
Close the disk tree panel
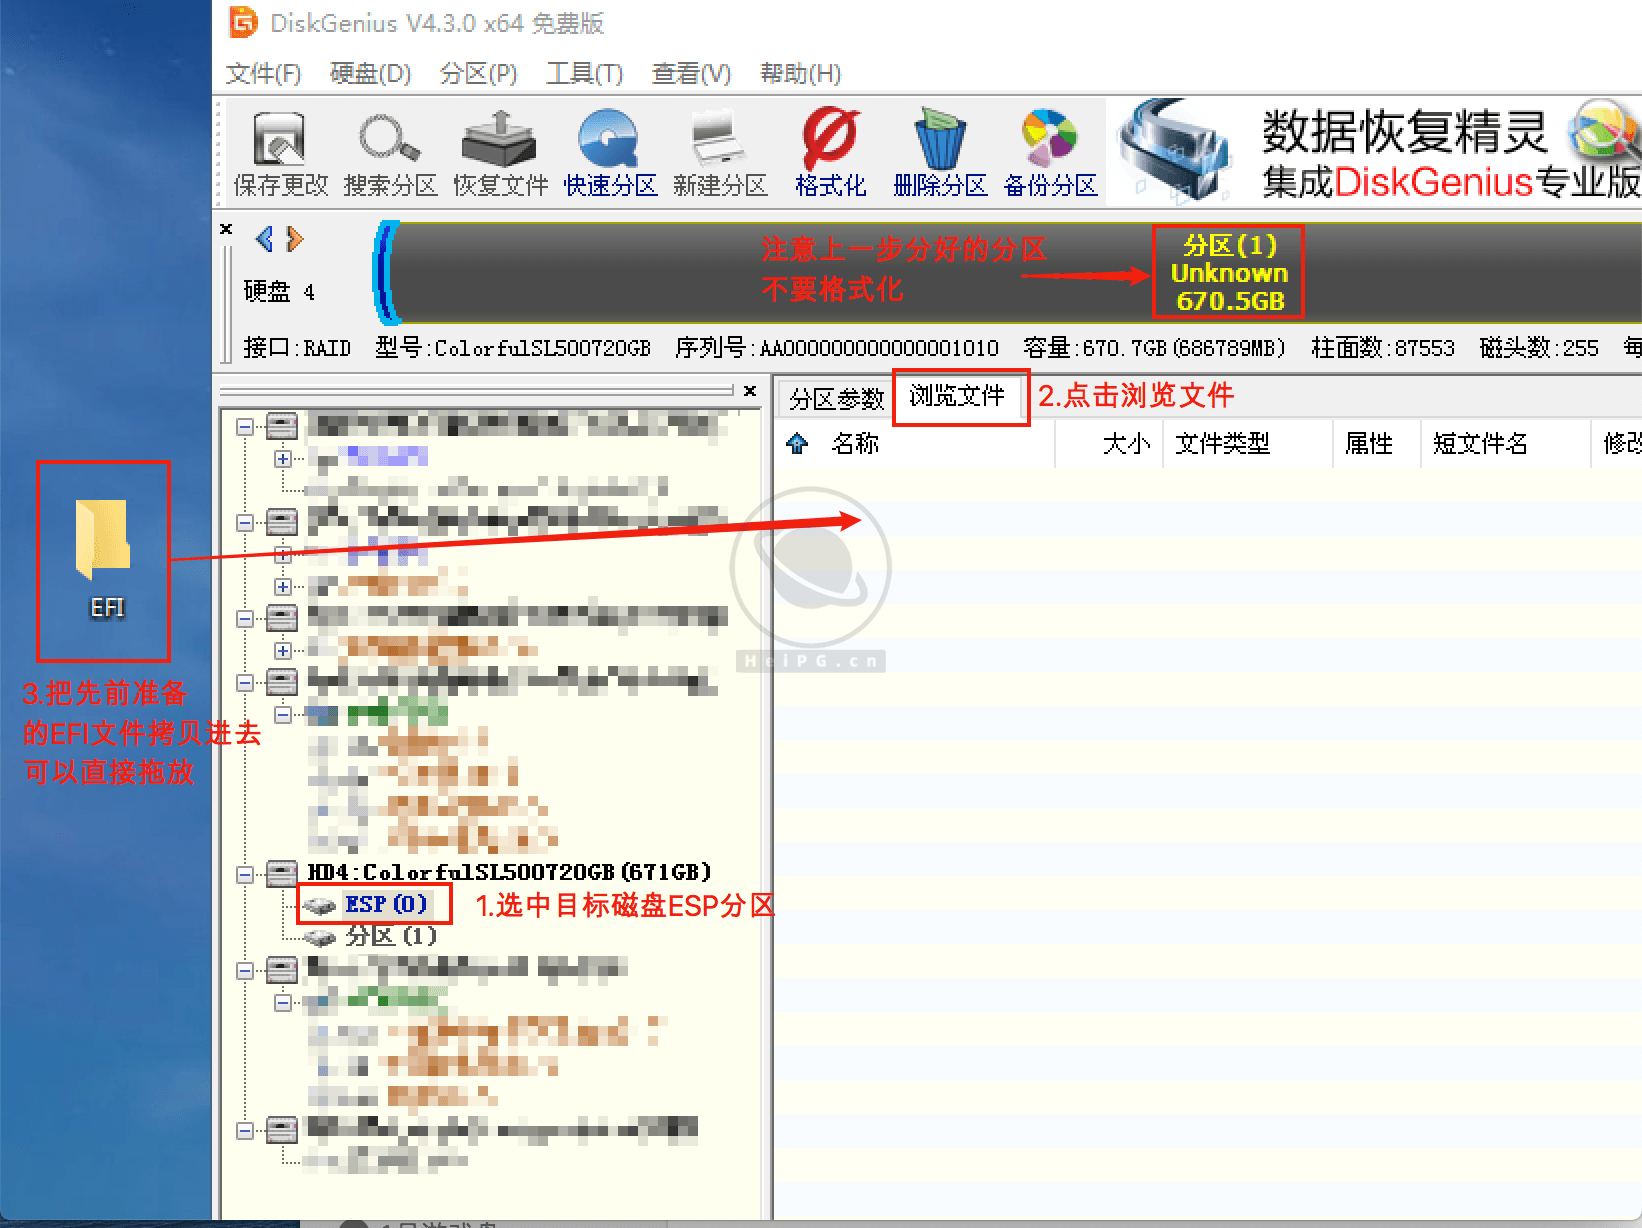coord(750,391)
